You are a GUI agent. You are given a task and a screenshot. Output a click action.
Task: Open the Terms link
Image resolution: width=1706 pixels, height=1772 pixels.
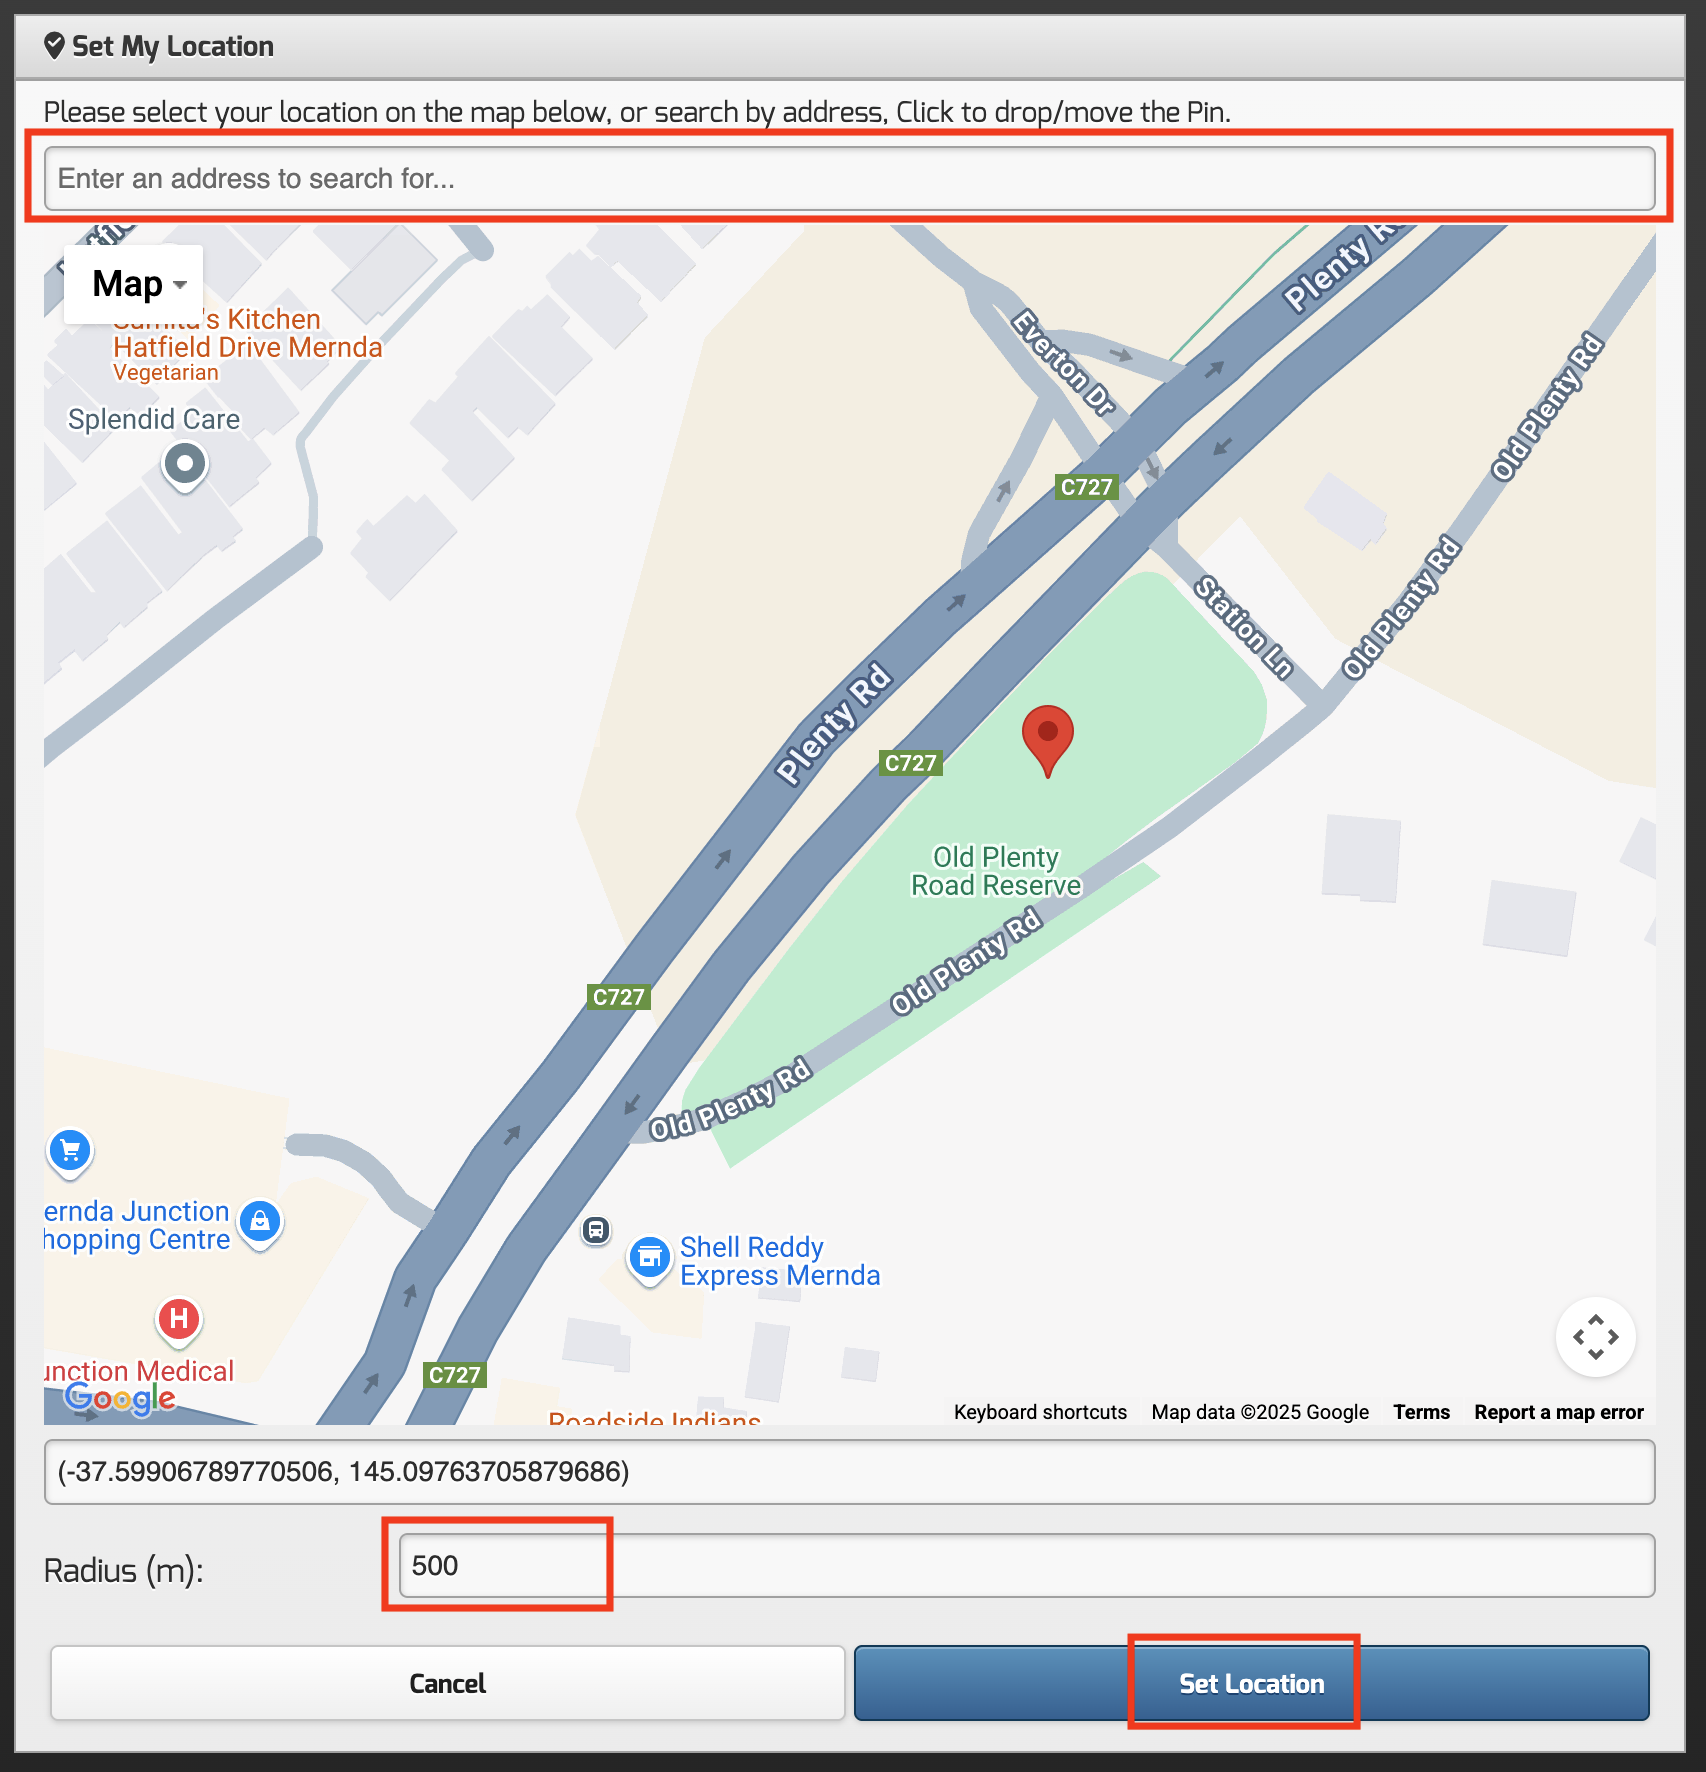[x=1421, y=1412]
